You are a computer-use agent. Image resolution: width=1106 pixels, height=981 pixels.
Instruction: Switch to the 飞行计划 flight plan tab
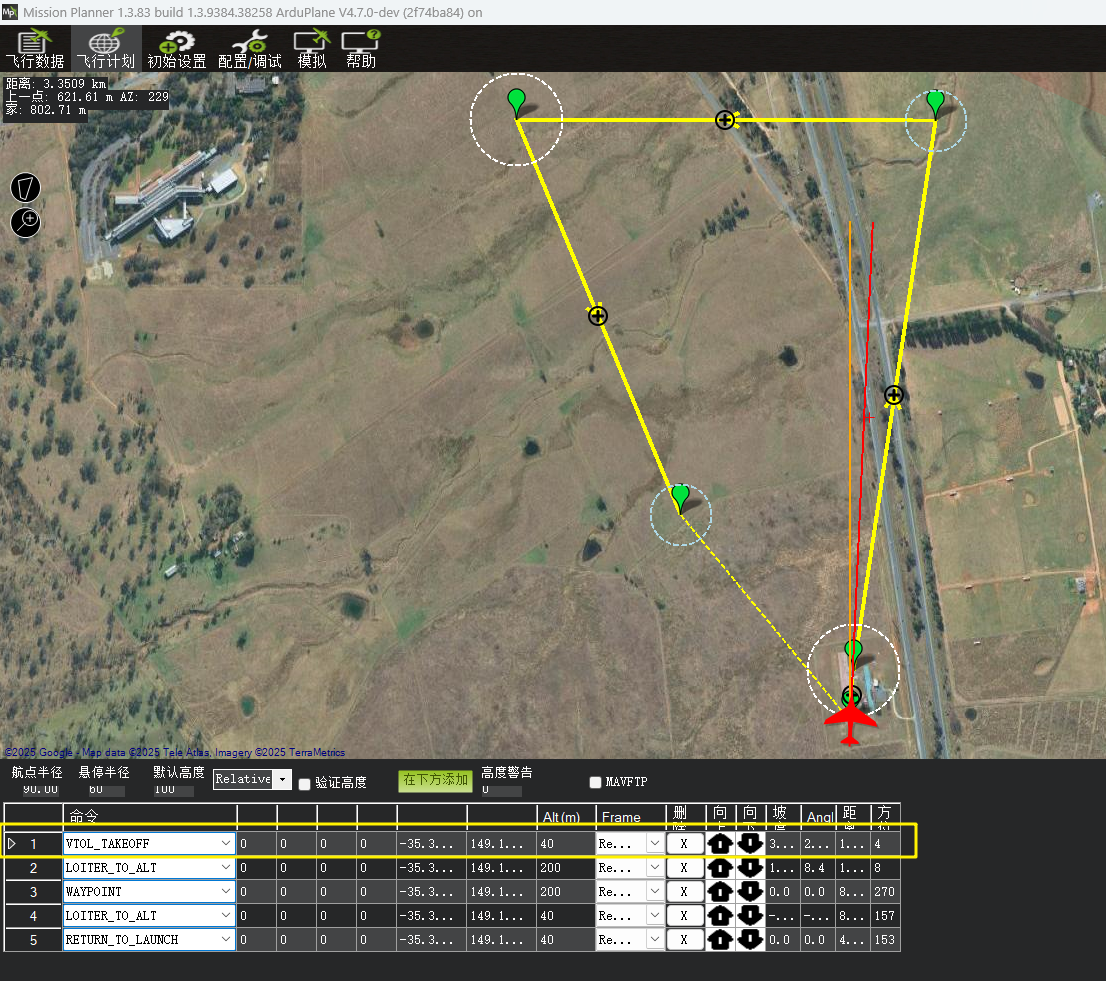click(105, 49)
